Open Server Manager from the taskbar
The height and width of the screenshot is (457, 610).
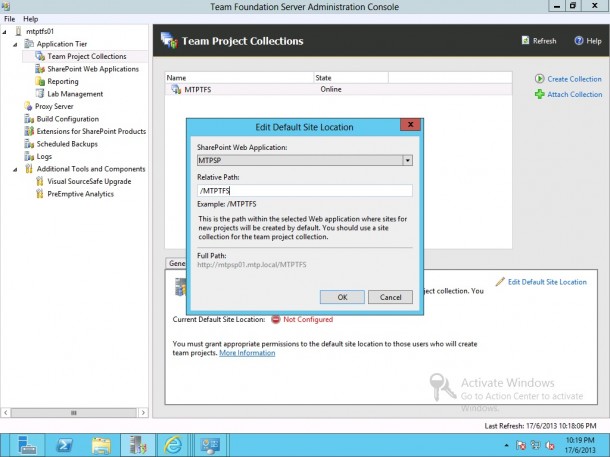26,445
